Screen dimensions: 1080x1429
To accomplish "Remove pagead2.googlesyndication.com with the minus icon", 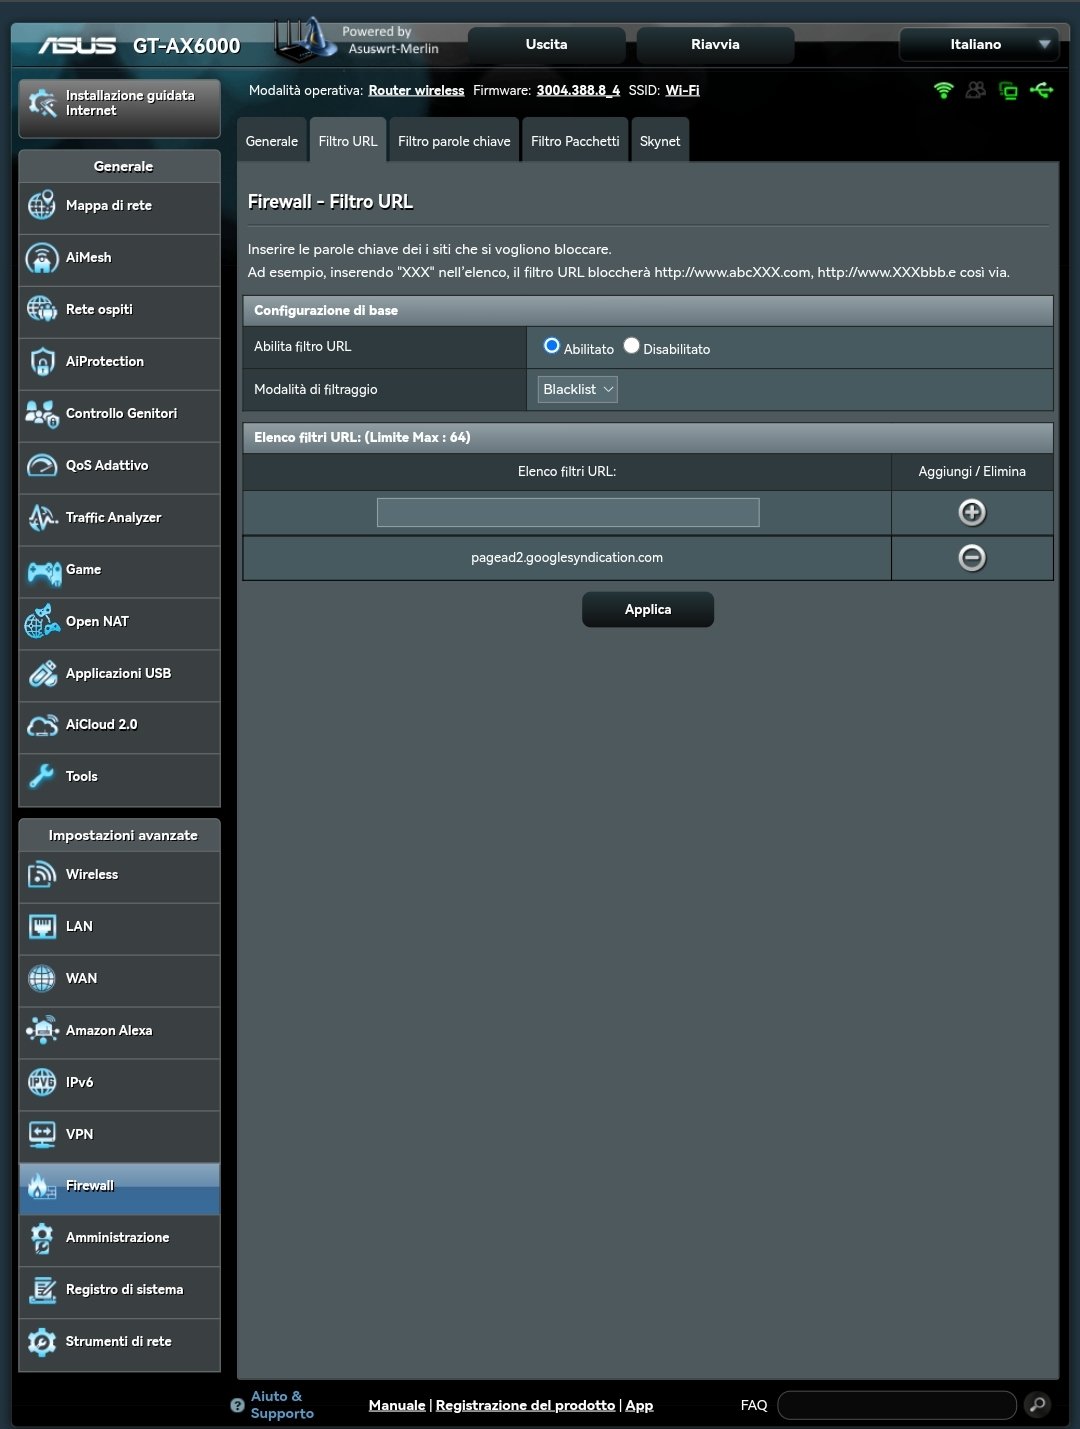I will (971, 558).
